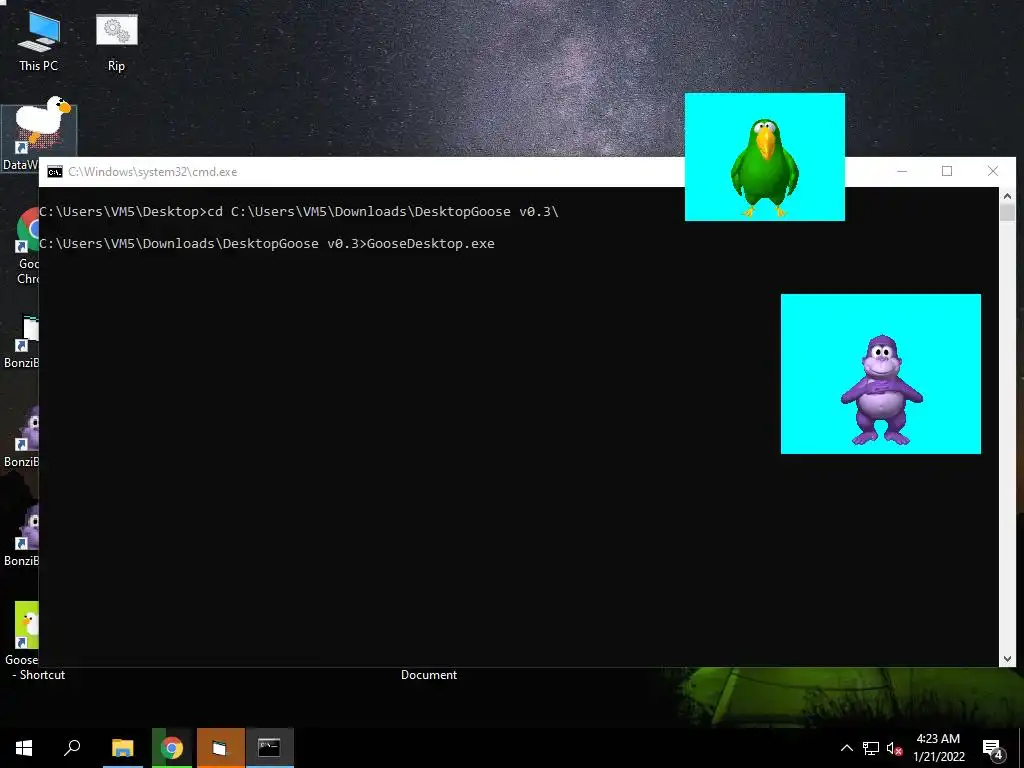Viewport: 1024px width, 768px height.
Task: Click the cmd.exe window title text
Action: (153, 172)
